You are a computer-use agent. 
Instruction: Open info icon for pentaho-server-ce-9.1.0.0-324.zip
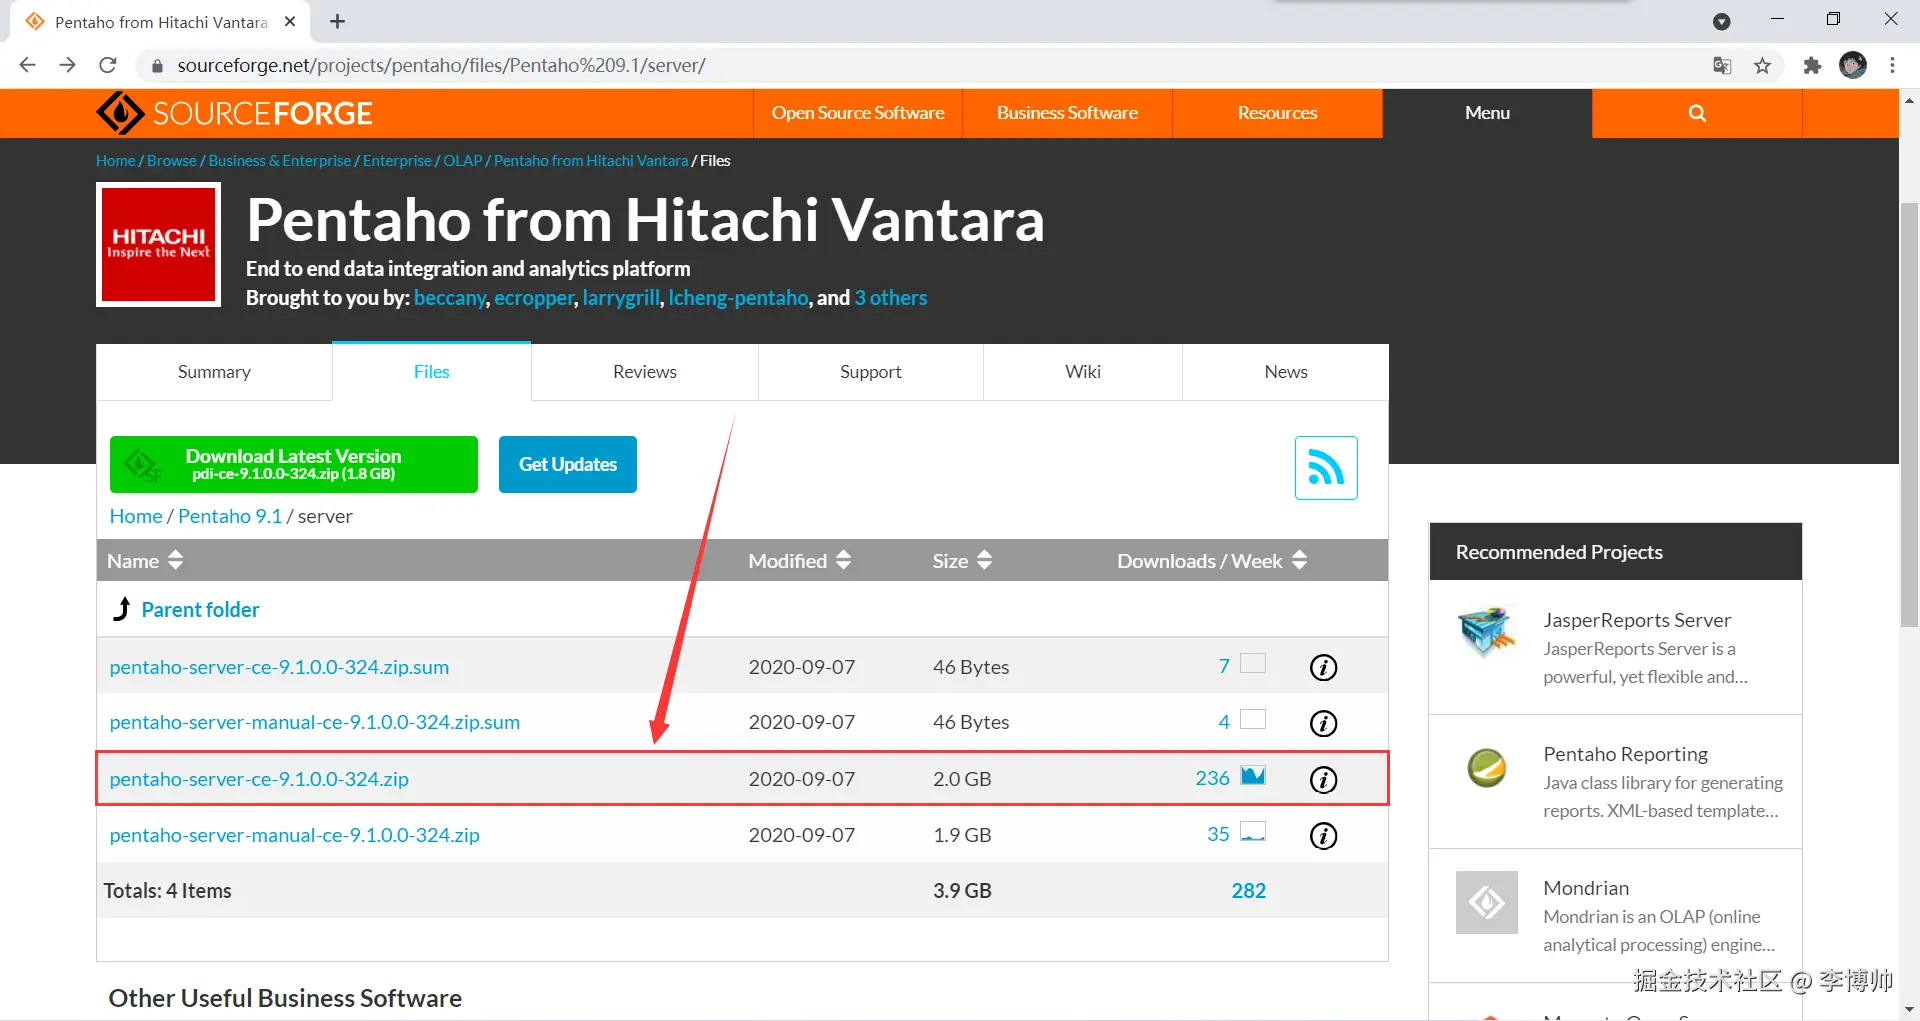pos(1323,779)
